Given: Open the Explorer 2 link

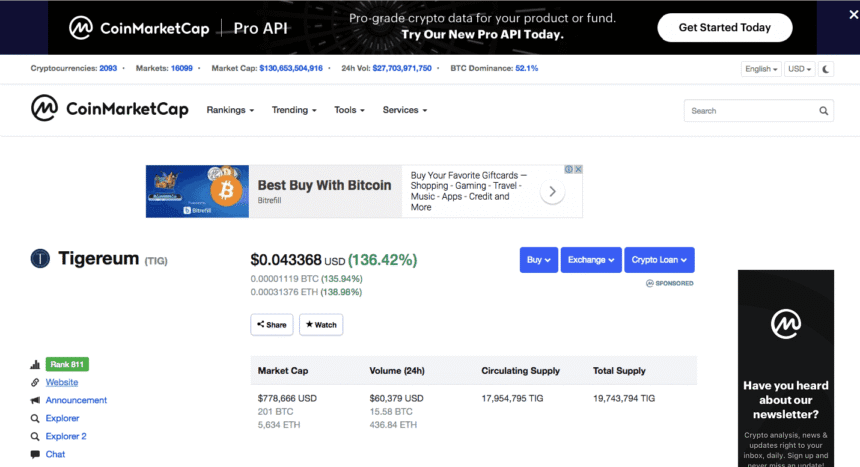Looking at the screenshot, I should click(66, 437).
